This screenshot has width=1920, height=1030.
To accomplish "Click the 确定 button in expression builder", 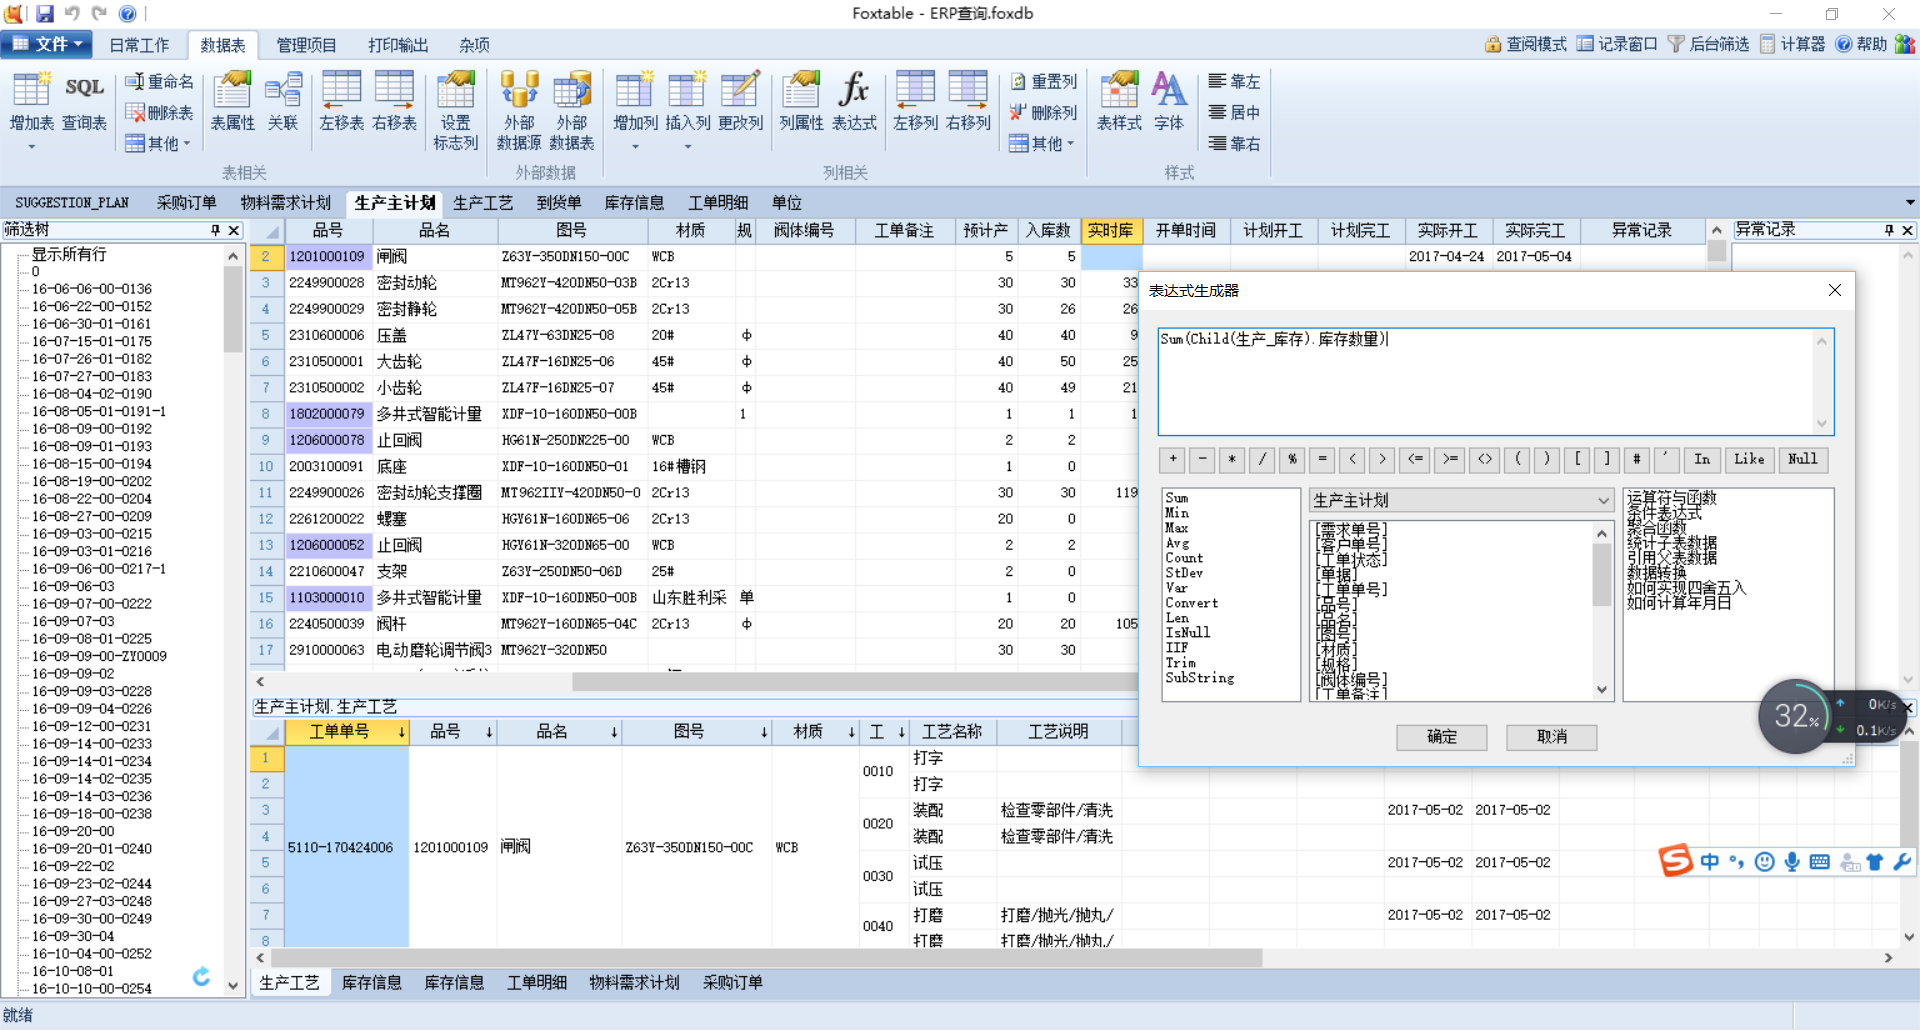I will tap(1441, 737).
